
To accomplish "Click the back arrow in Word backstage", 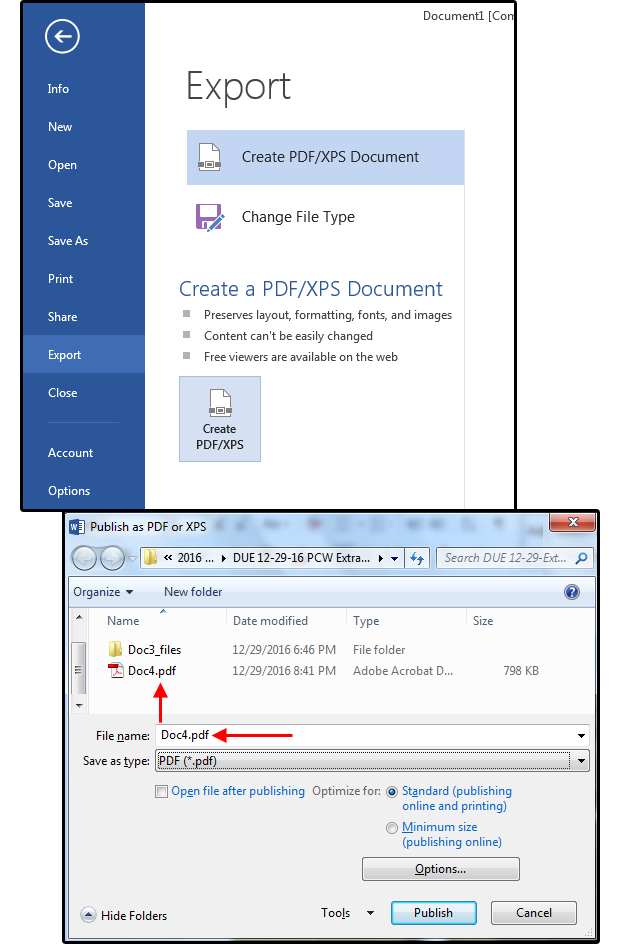I will (62, 36).
